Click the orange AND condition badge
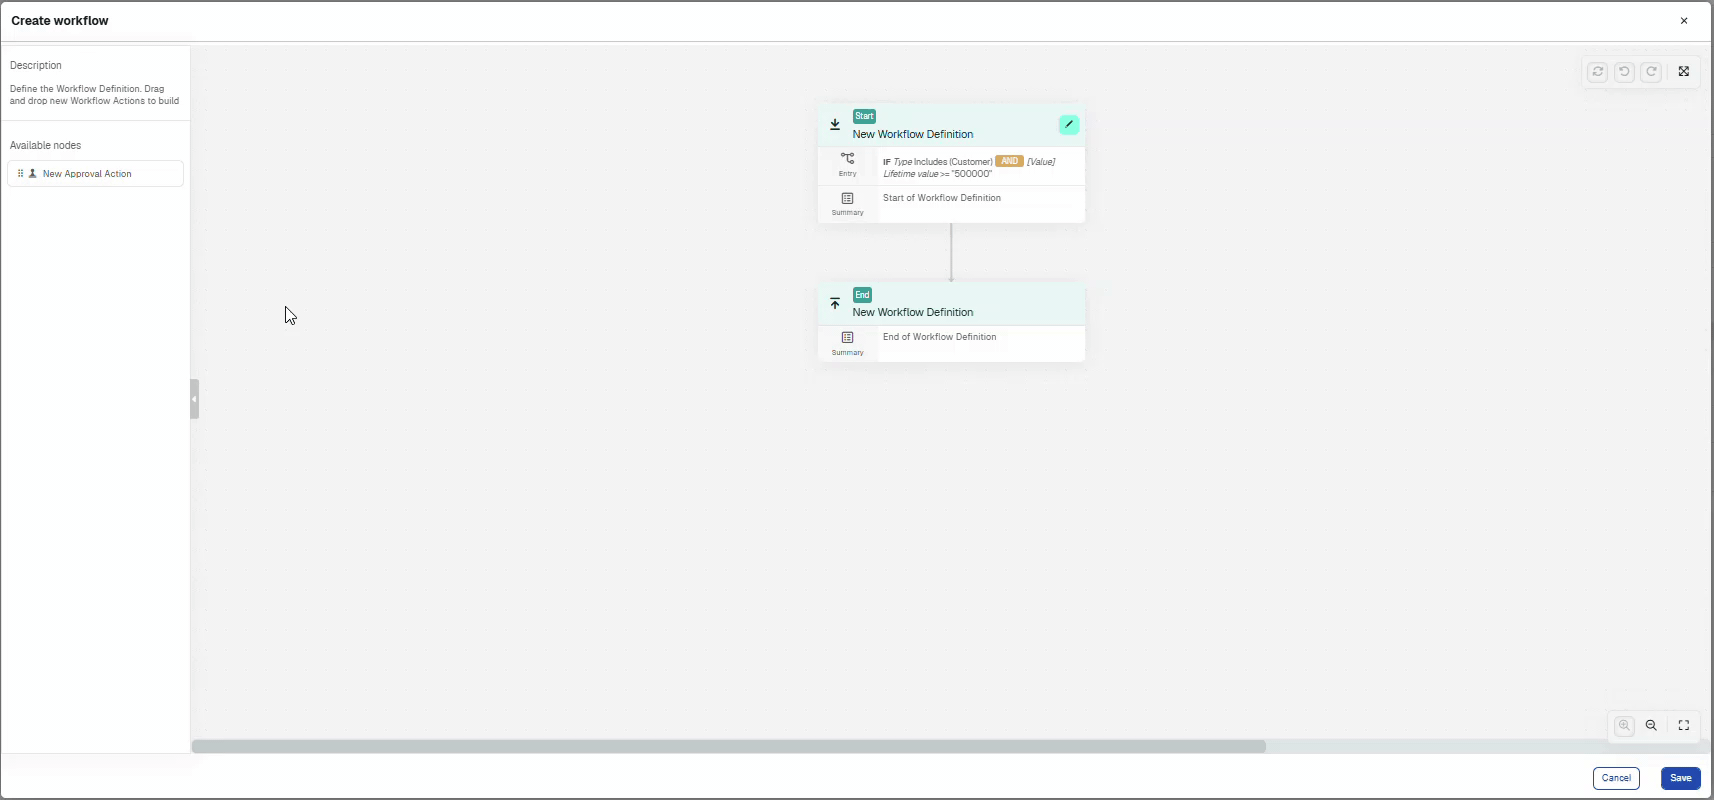Viewport: 1714px width, 800px height. 1009,161
